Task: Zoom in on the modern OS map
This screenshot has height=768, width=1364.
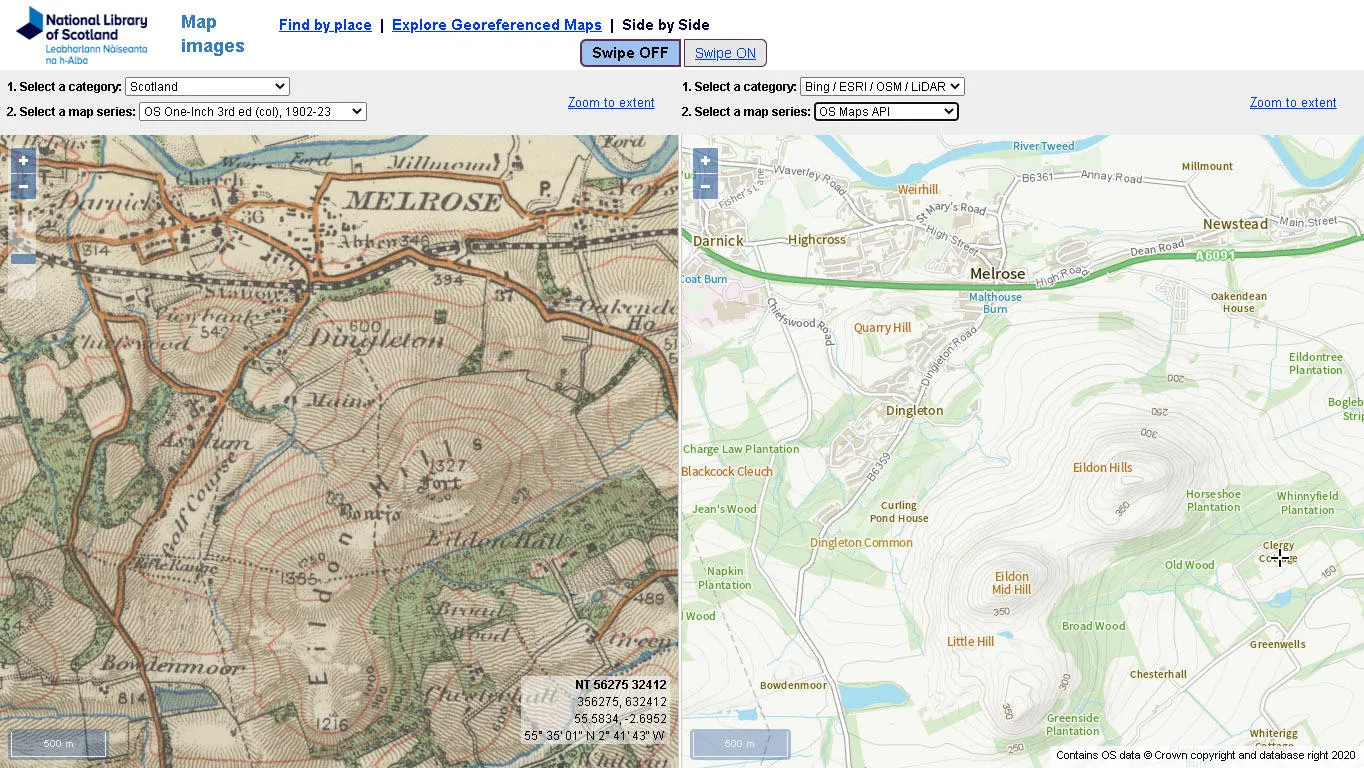Action: click(704, 160)
